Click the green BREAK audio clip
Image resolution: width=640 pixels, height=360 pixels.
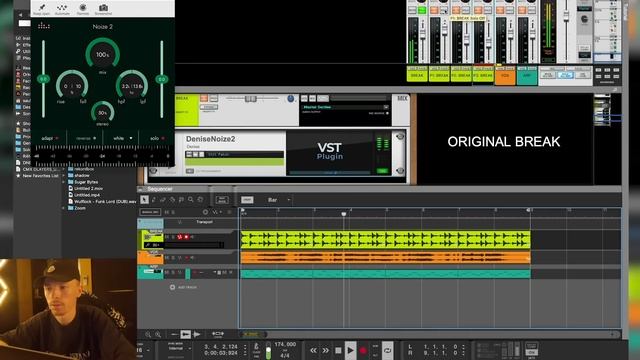385,240
